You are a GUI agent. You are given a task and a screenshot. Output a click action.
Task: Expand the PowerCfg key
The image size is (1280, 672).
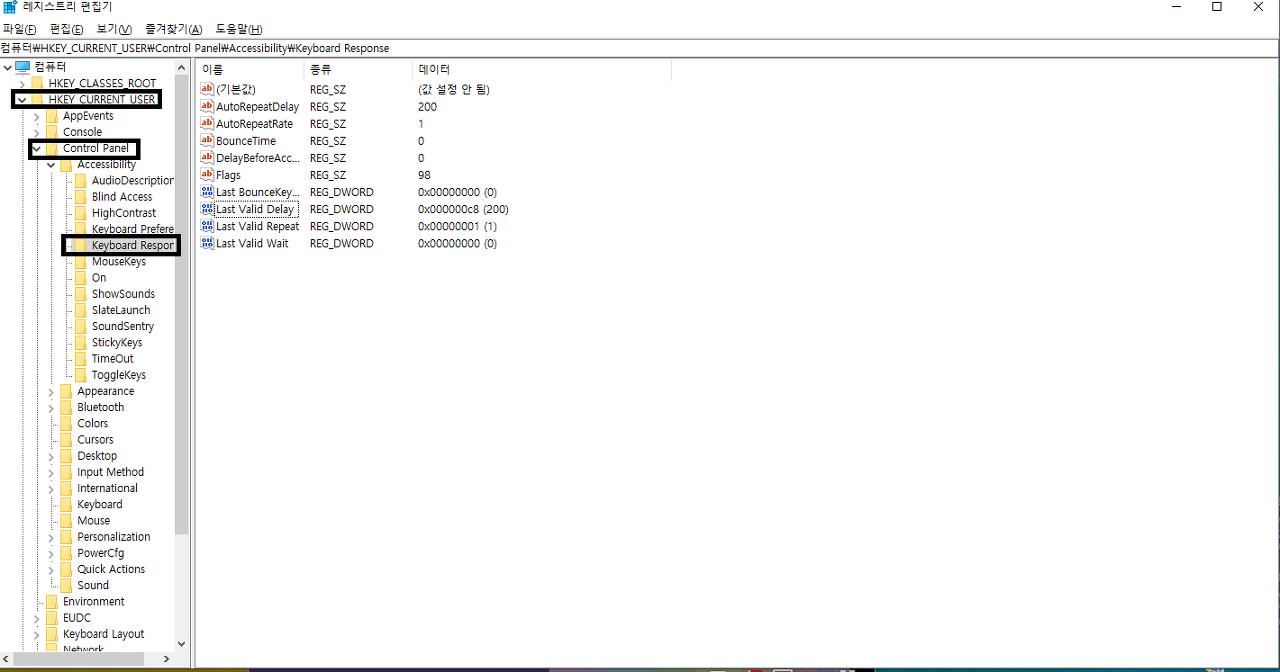click(x=52, y=553)
